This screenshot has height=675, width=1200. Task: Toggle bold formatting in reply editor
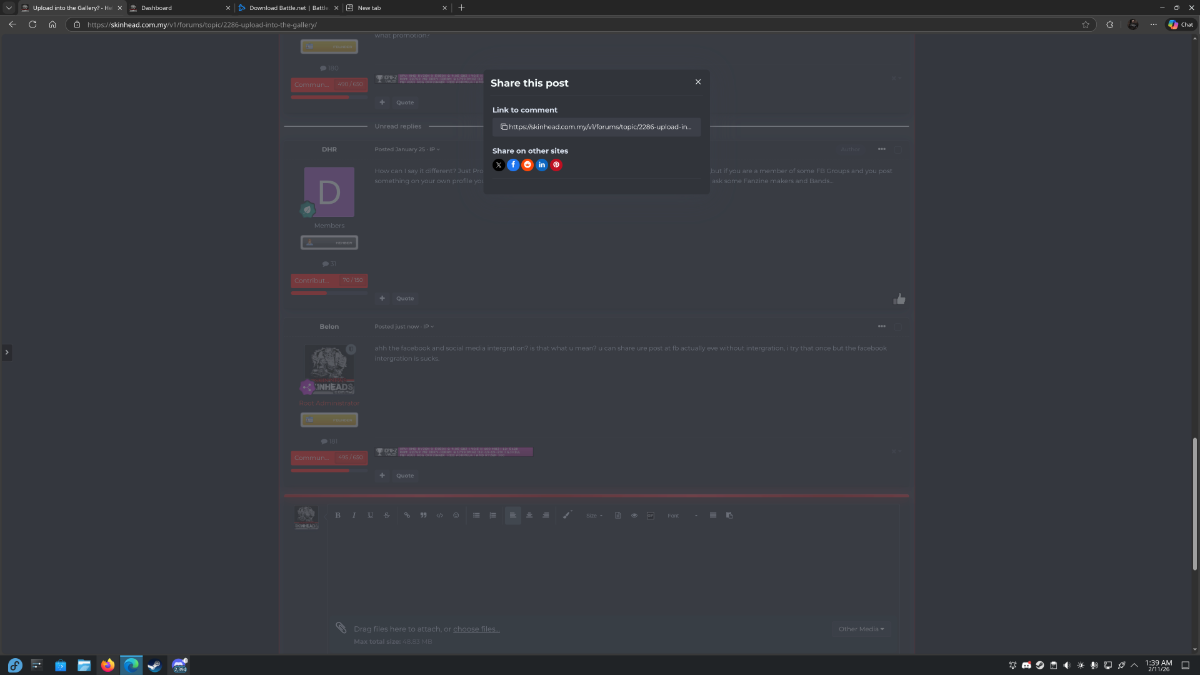point(337,515)
